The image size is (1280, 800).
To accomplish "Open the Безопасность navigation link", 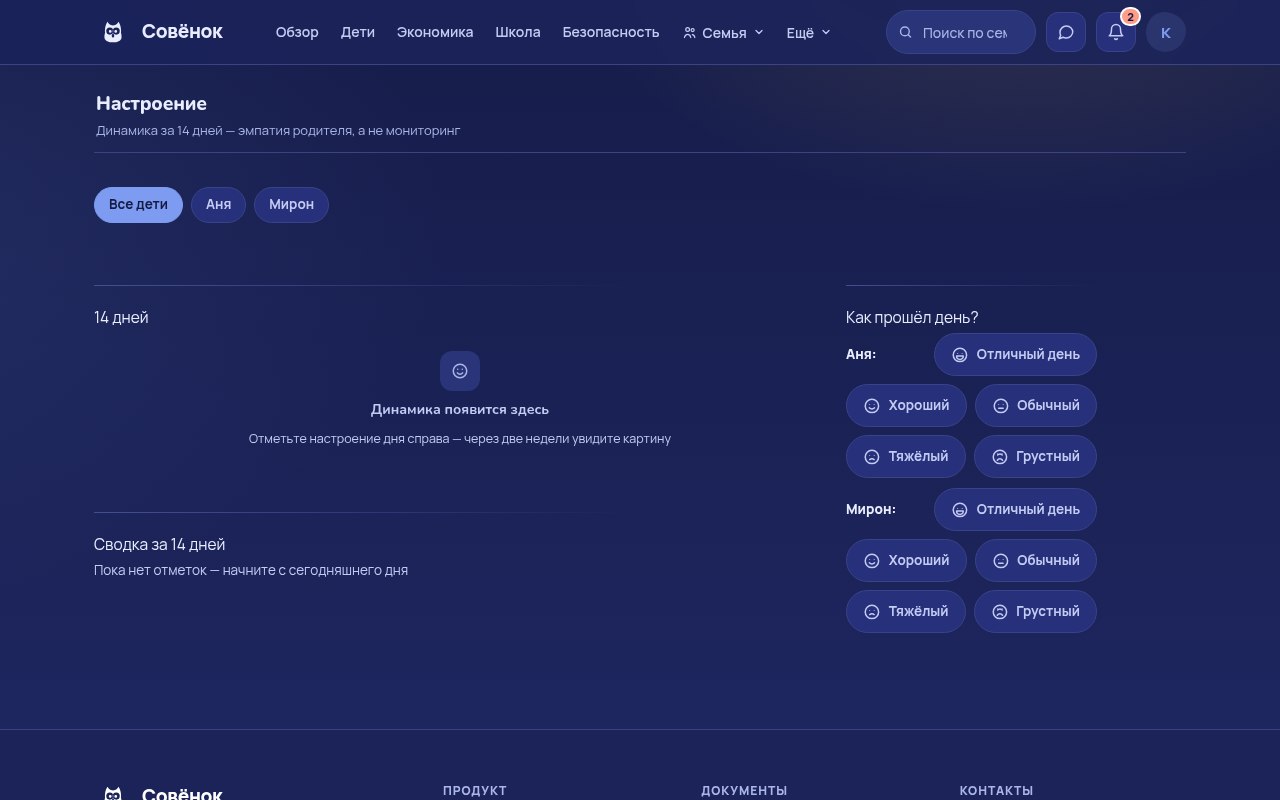I will 611,32.
